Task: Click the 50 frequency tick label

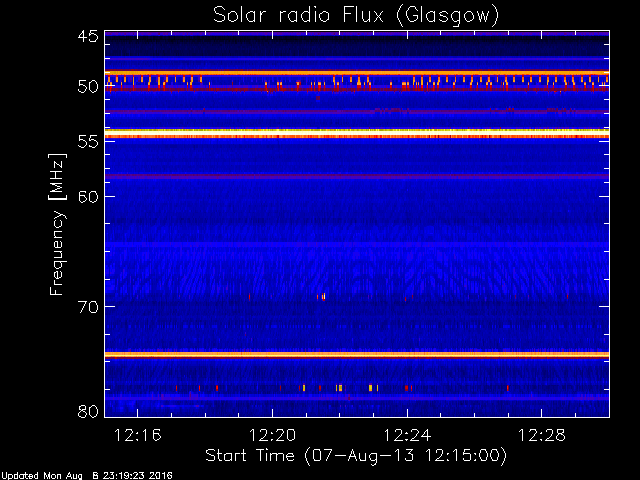Action: (88, 87)
